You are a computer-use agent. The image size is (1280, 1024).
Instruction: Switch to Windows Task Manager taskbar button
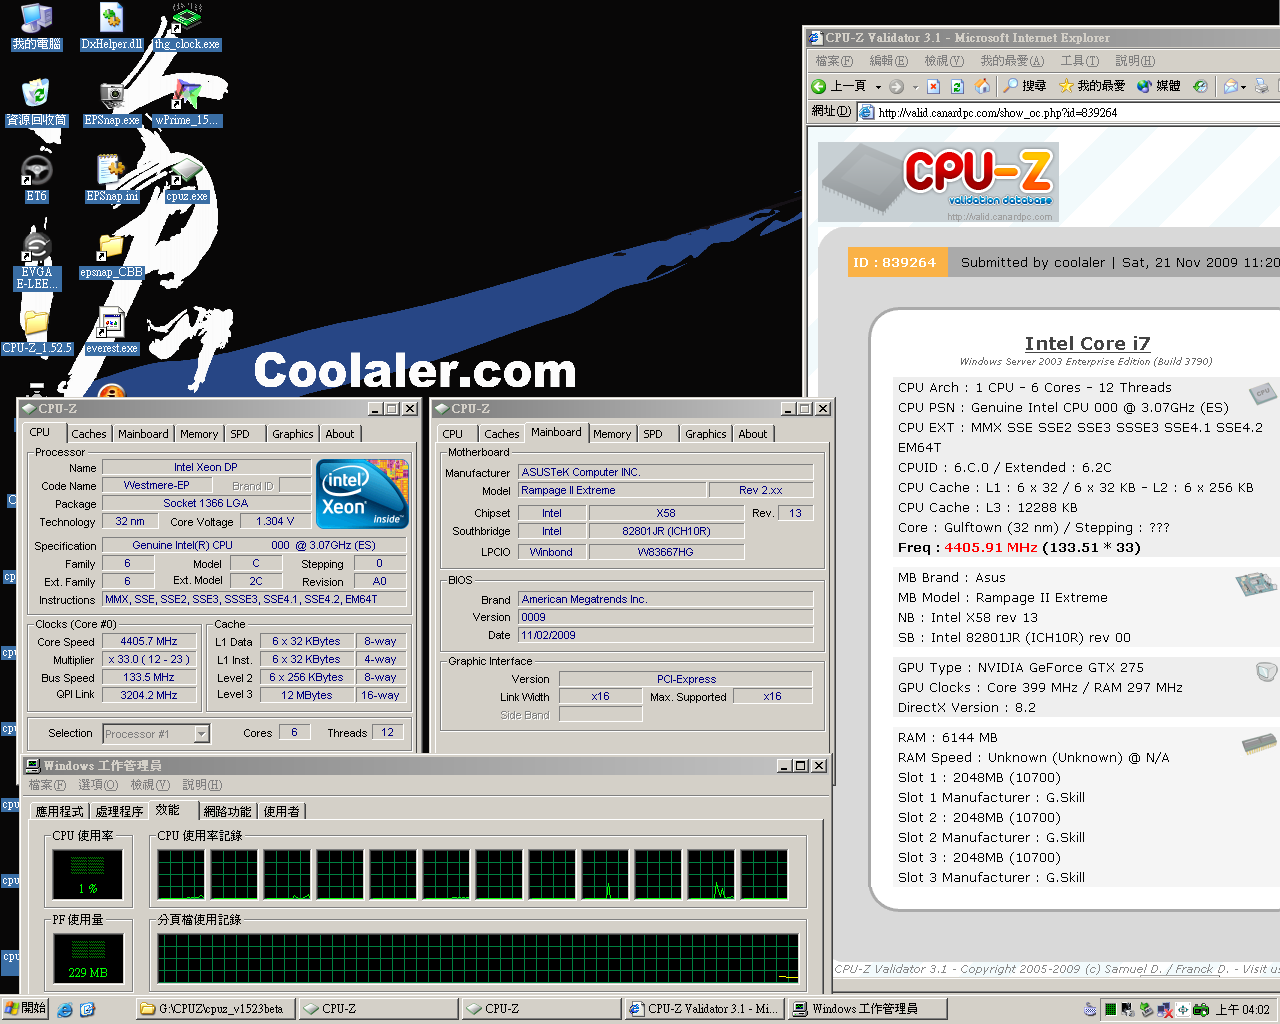(x=866, y=1009)
